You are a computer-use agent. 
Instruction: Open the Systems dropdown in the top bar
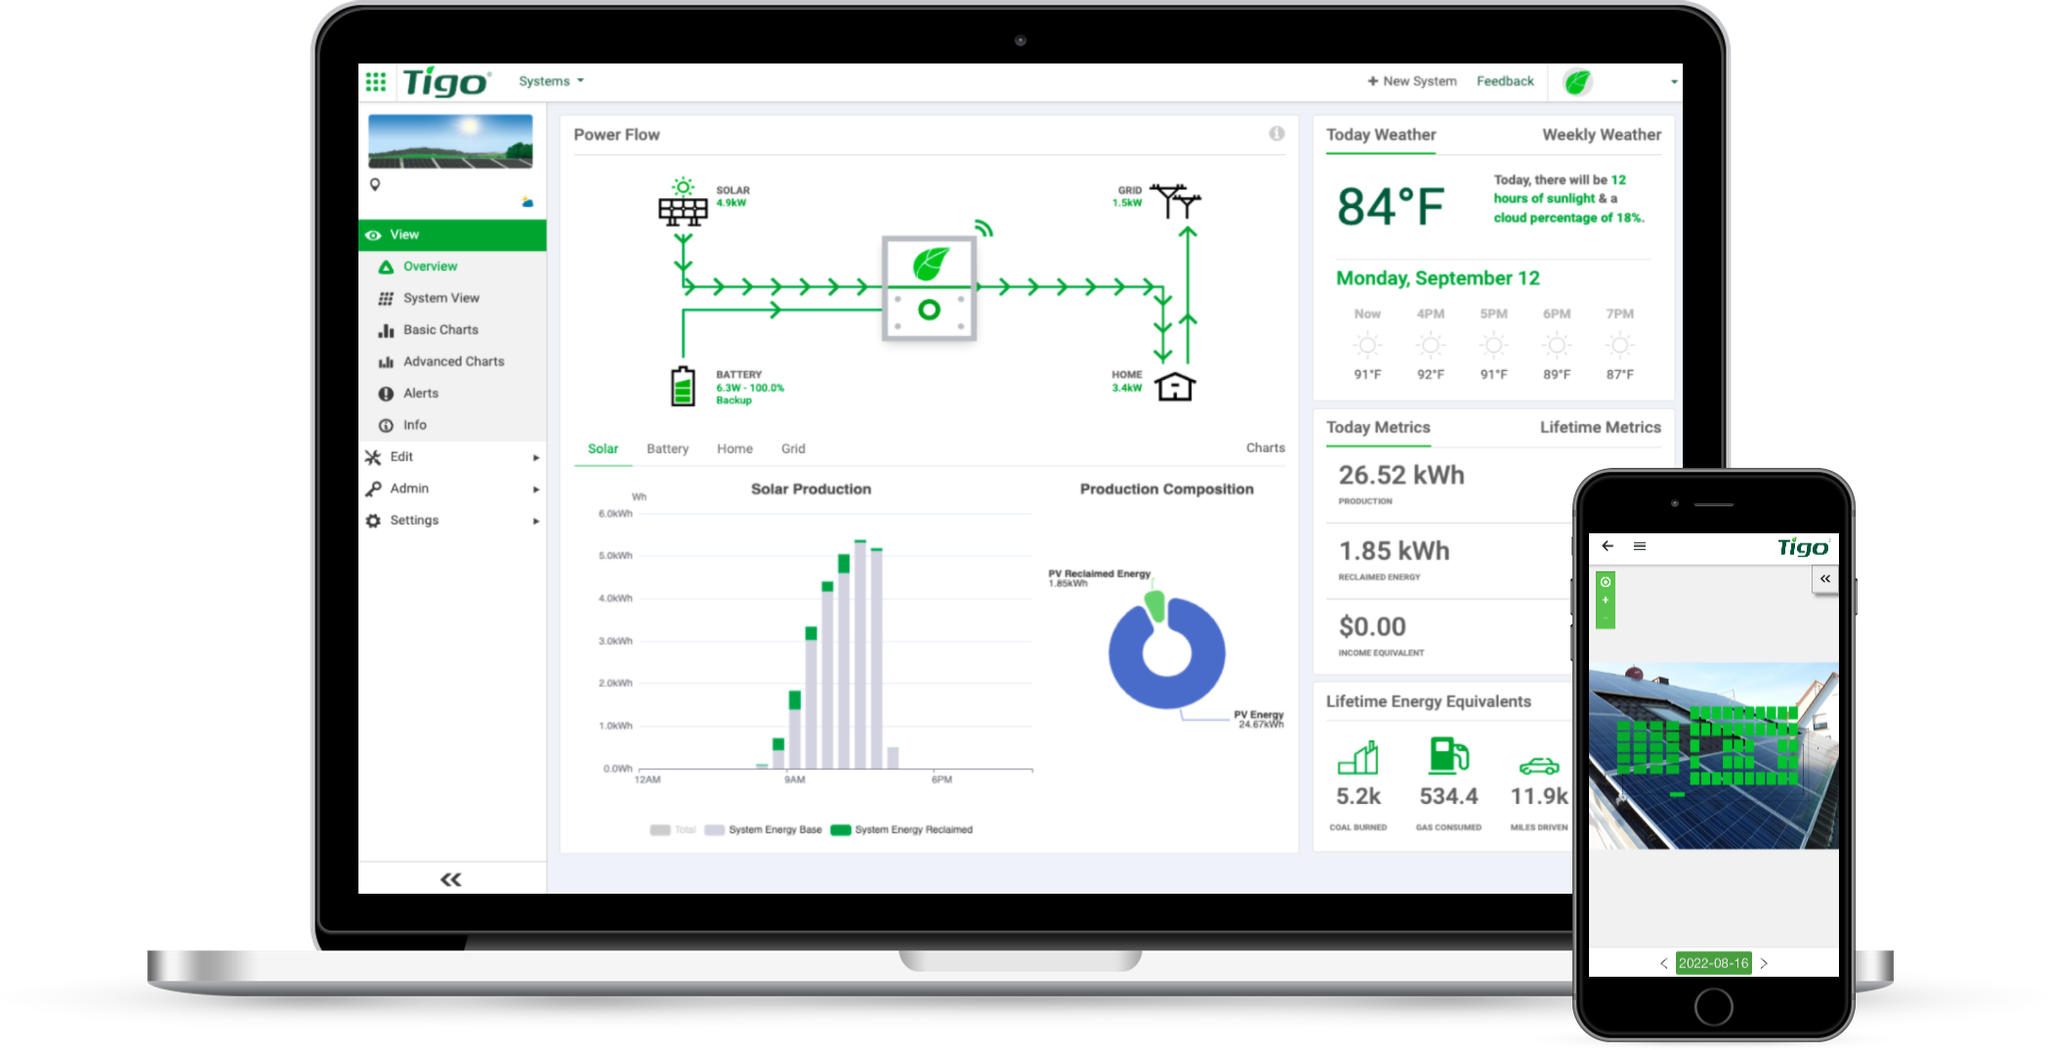pyautogui.click(x=548, y=81)
